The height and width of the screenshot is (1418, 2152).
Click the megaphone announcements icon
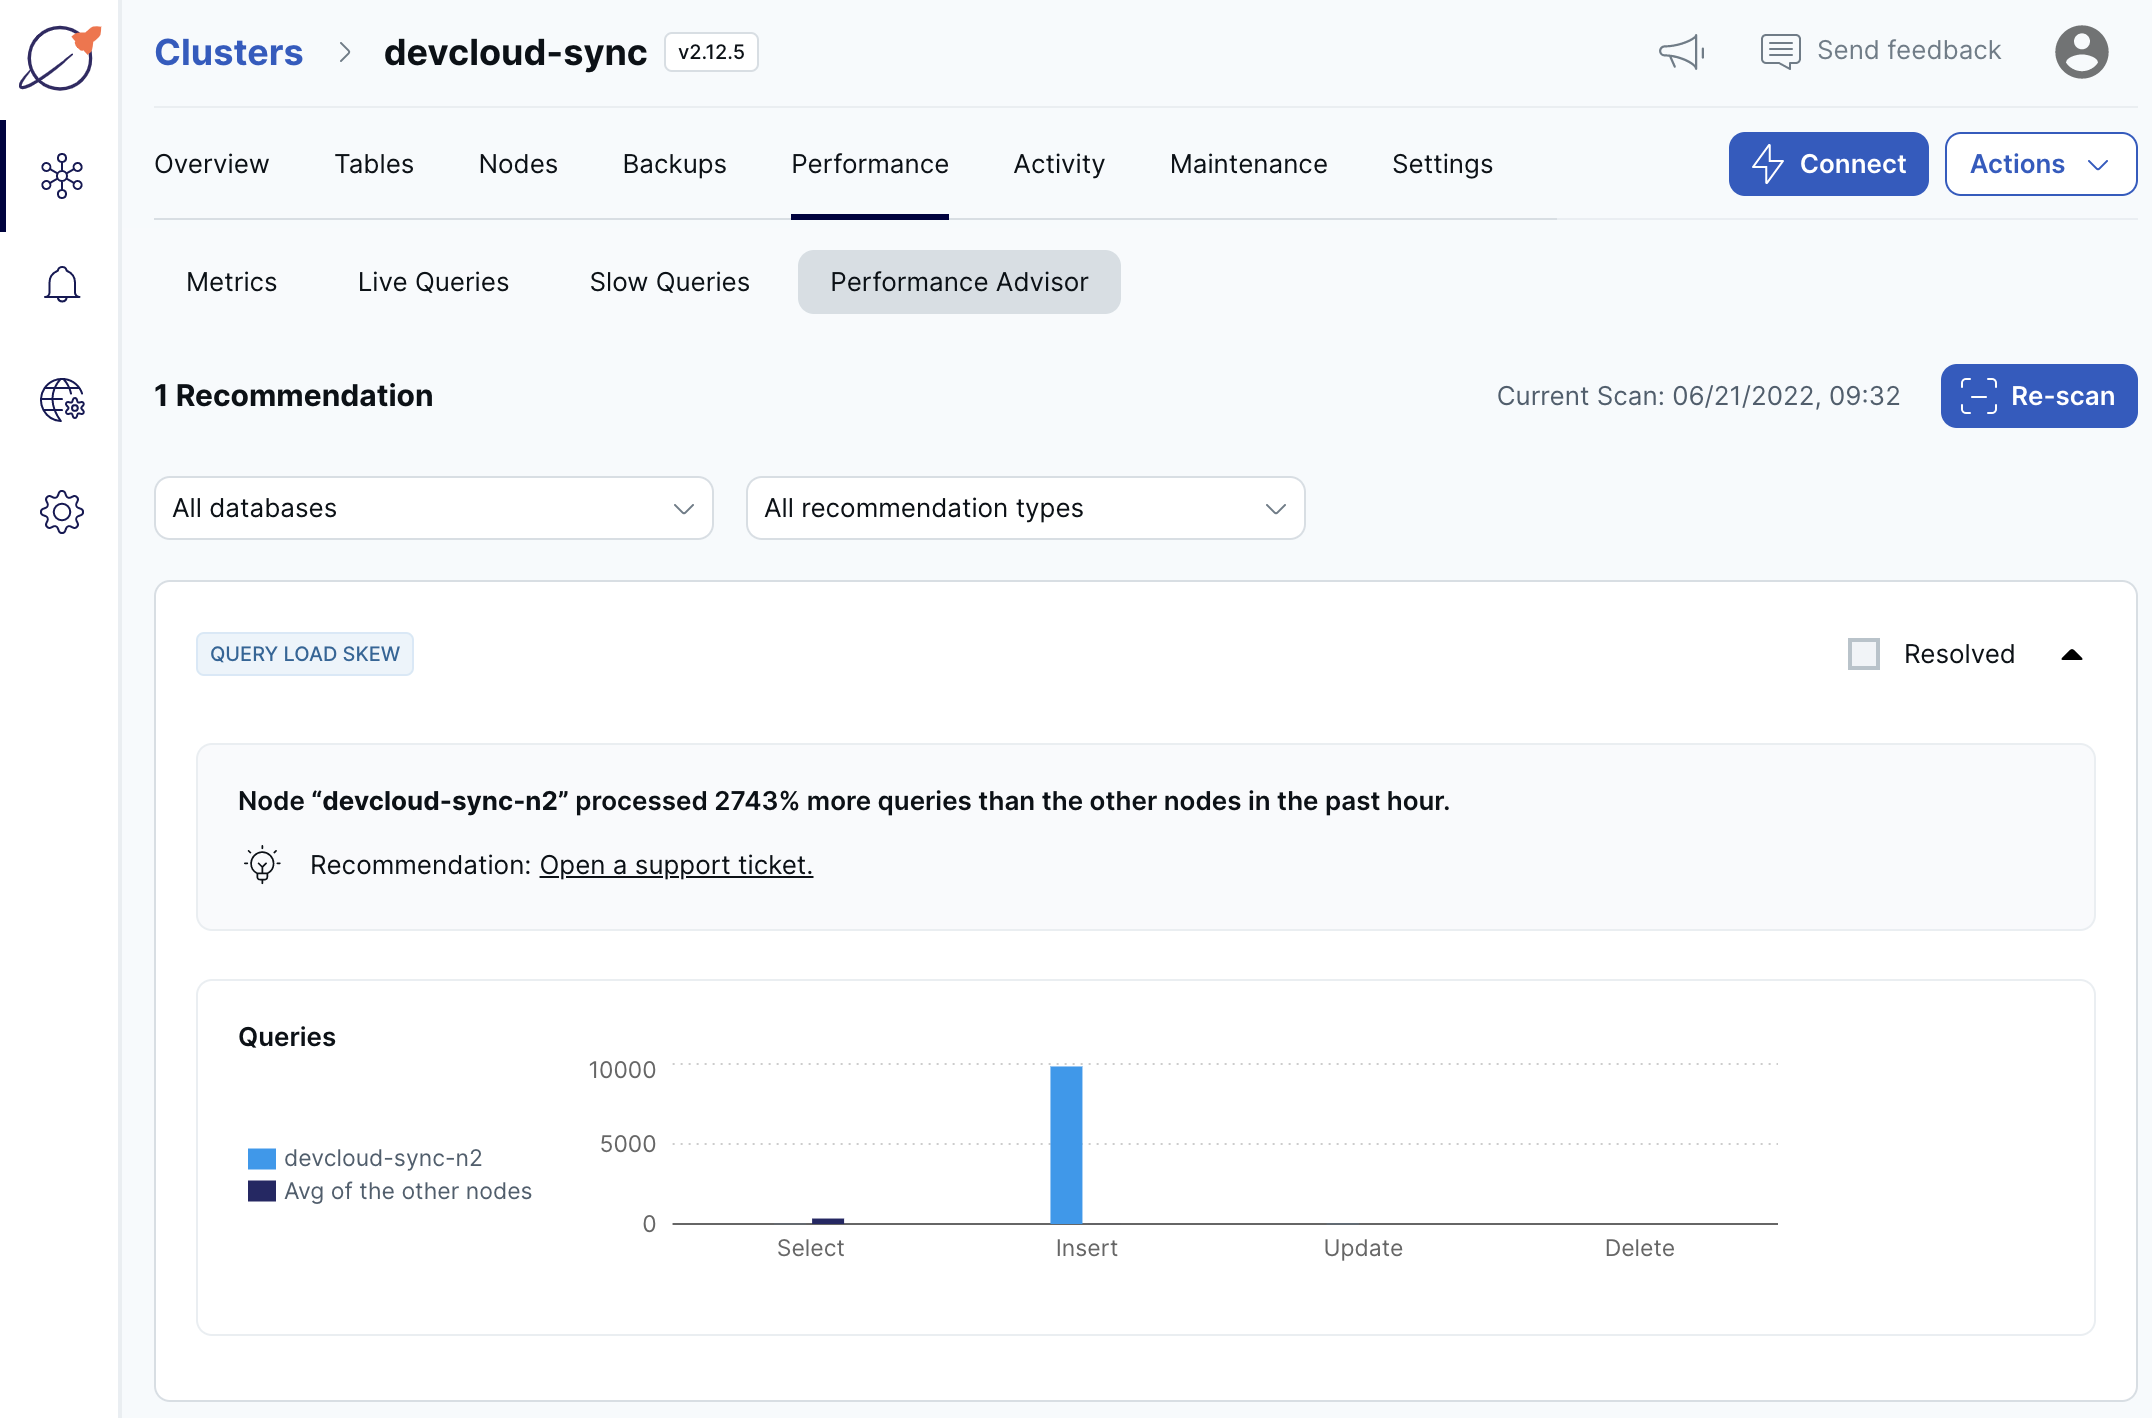pyautogui.click(x=1681, y=52)
